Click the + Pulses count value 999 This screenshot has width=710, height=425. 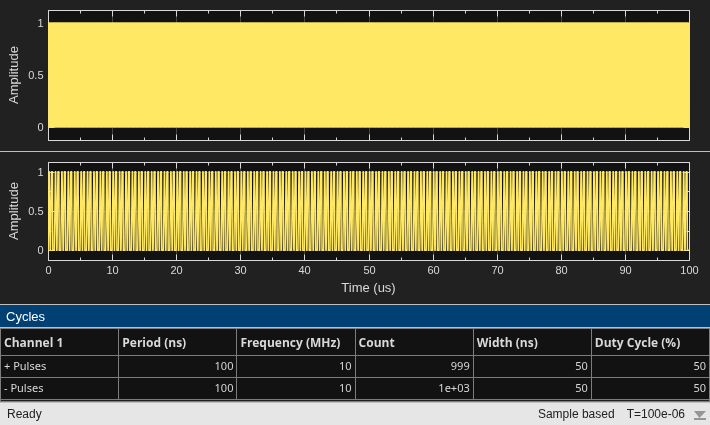pyautogui.click(x=460, y=366)
